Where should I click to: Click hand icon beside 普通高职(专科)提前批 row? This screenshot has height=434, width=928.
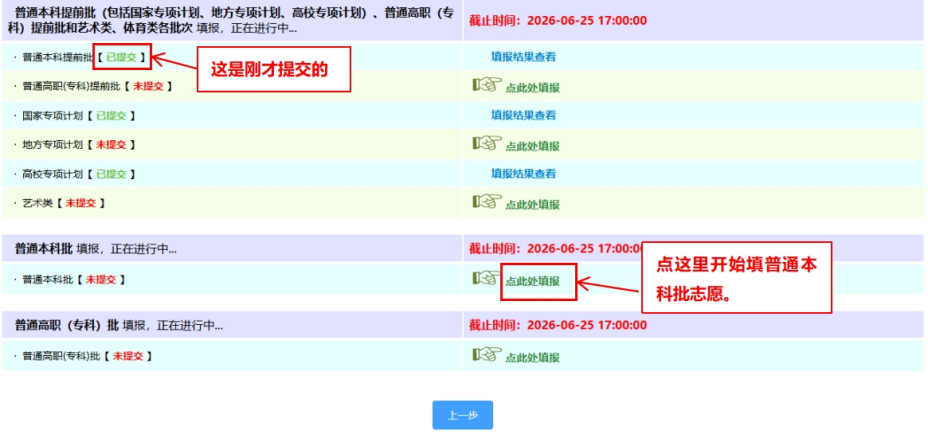click(x=486, y=85)
